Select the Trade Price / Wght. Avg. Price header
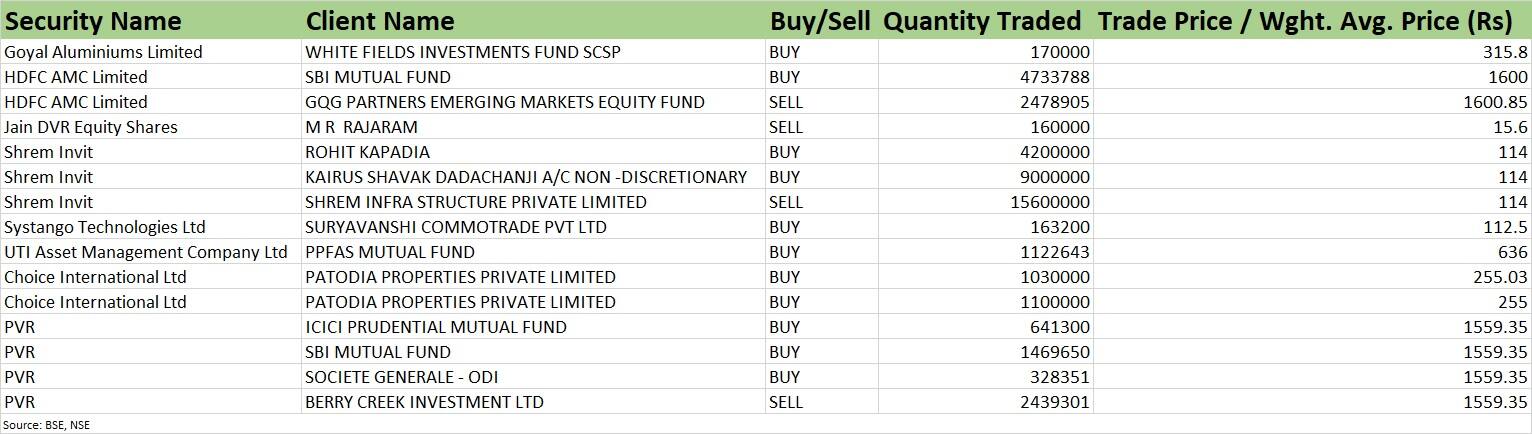Viewport: 1532px width, 434px height. tap(1312, 20)
